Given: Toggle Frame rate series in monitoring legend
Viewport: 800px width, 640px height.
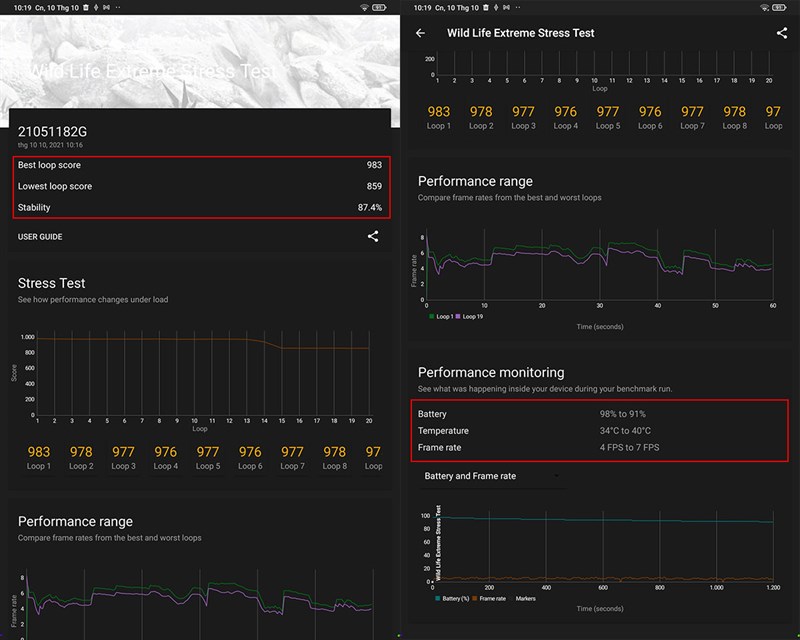Looking at the screenshot, I should (491, 598).
